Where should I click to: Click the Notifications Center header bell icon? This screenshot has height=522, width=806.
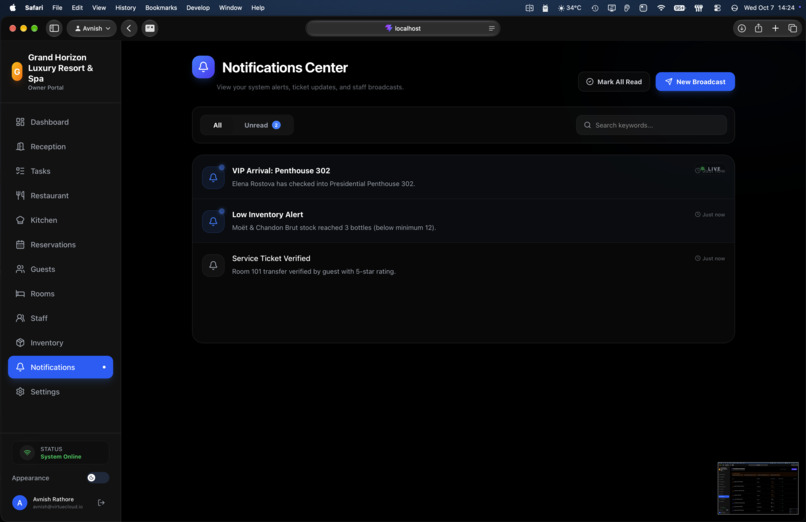pos(203,67)
